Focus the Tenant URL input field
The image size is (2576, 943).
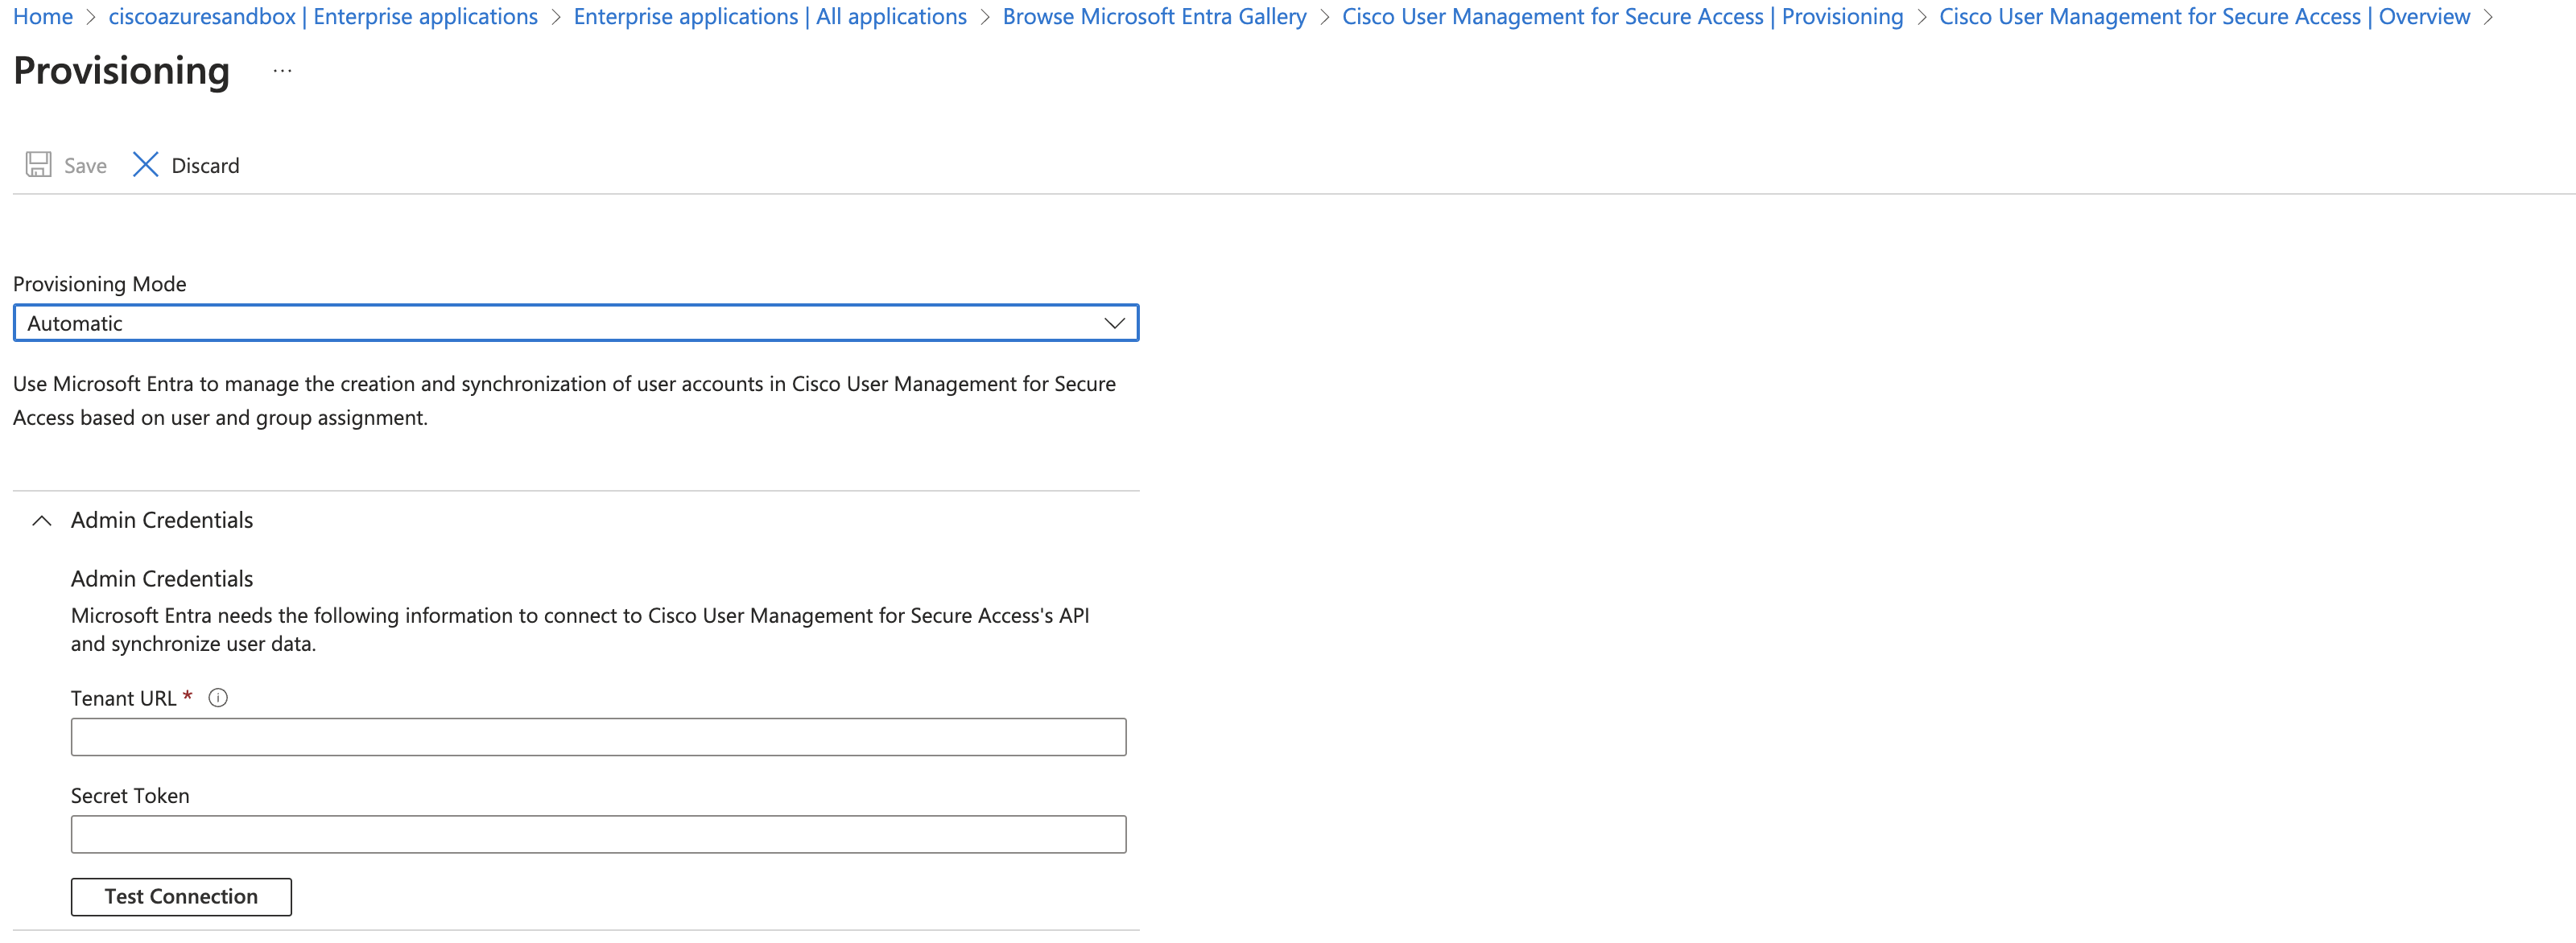click(598, 737)
